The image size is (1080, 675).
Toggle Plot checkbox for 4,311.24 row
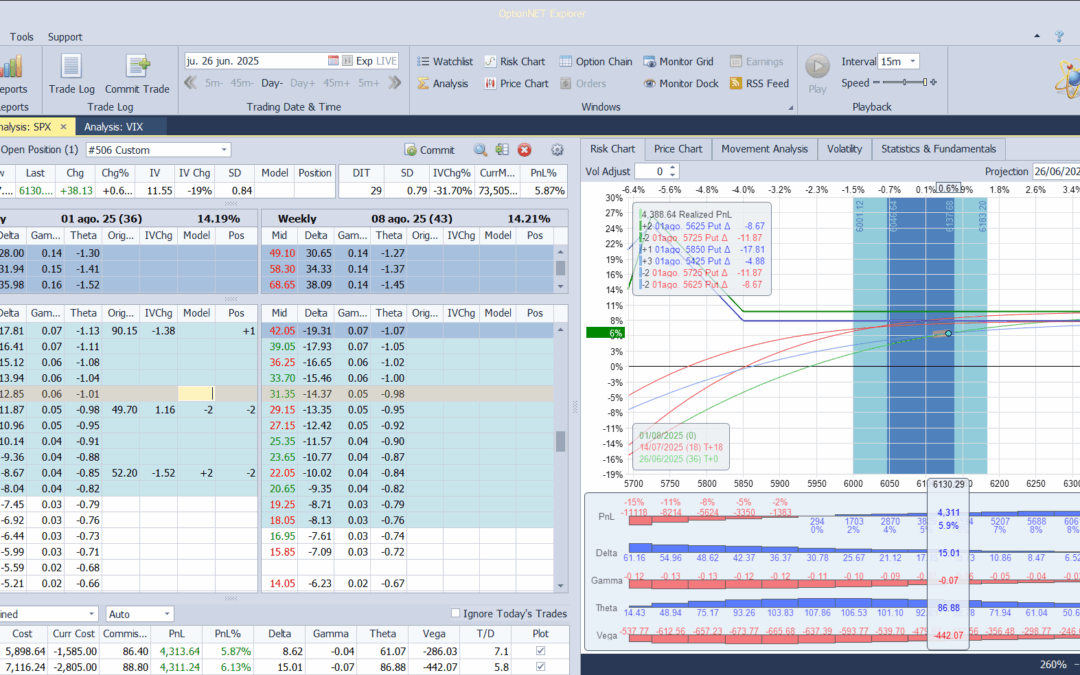click(541, 667)
